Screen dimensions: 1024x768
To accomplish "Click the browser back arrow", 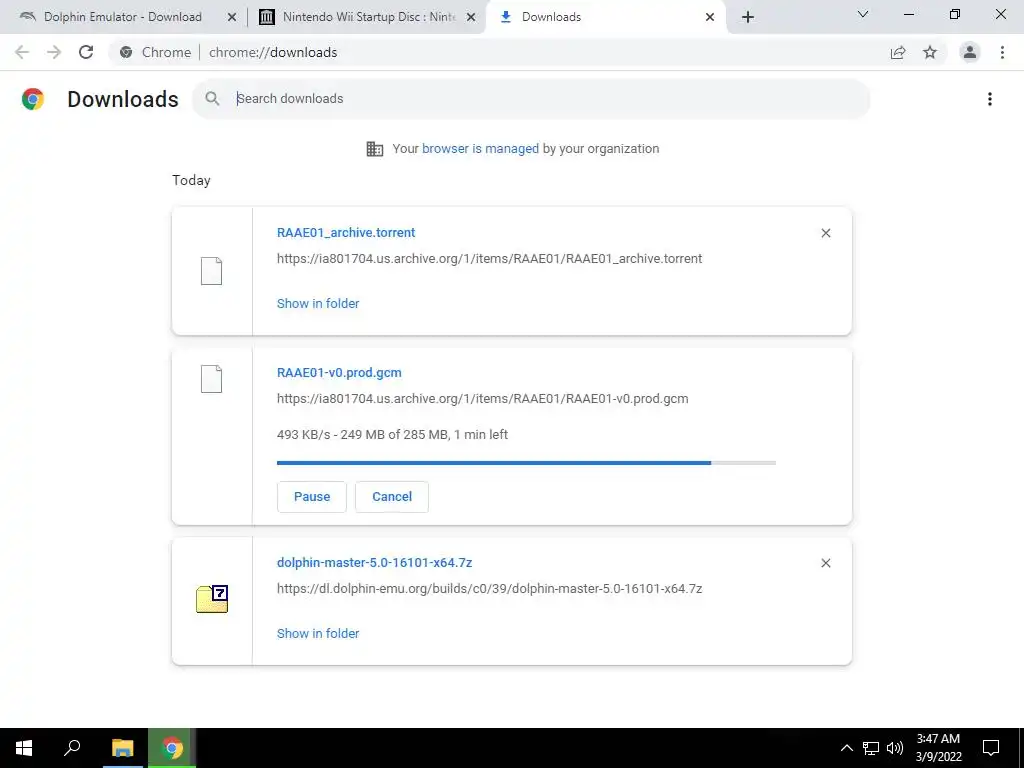I will click(x=22, y=52).
